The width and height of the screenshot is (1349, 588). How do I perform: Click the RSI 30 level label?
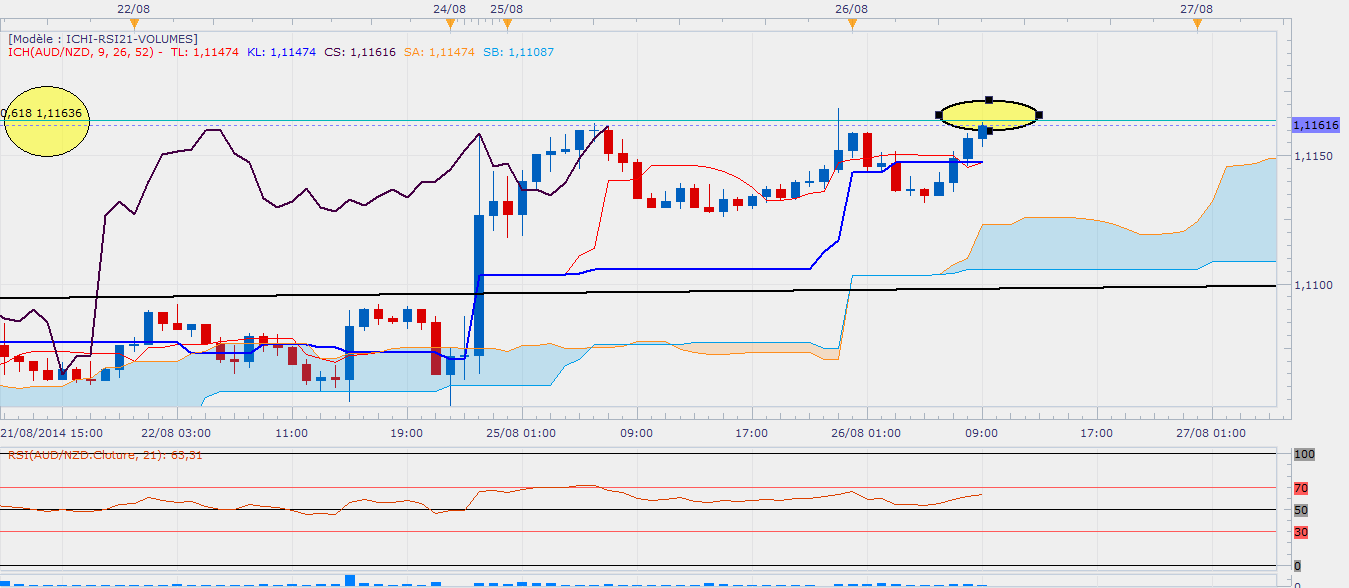coord(1301,532)
